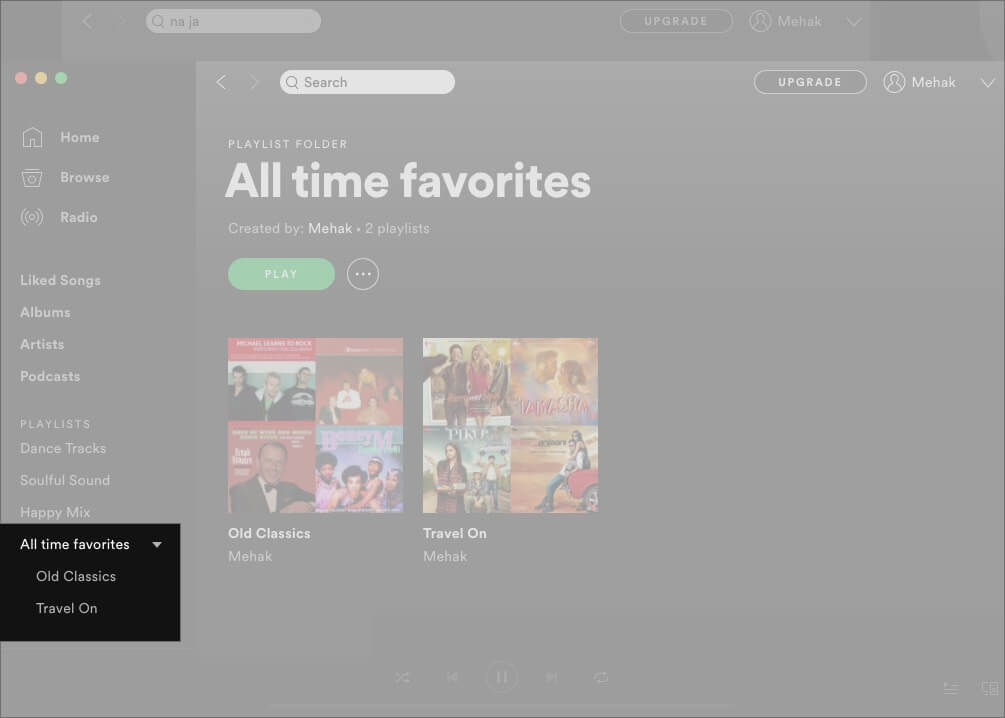Image resolution: width=1005 pixels, height=718 pixels.
Task: Open Liked Songs library
Action: 60,280
